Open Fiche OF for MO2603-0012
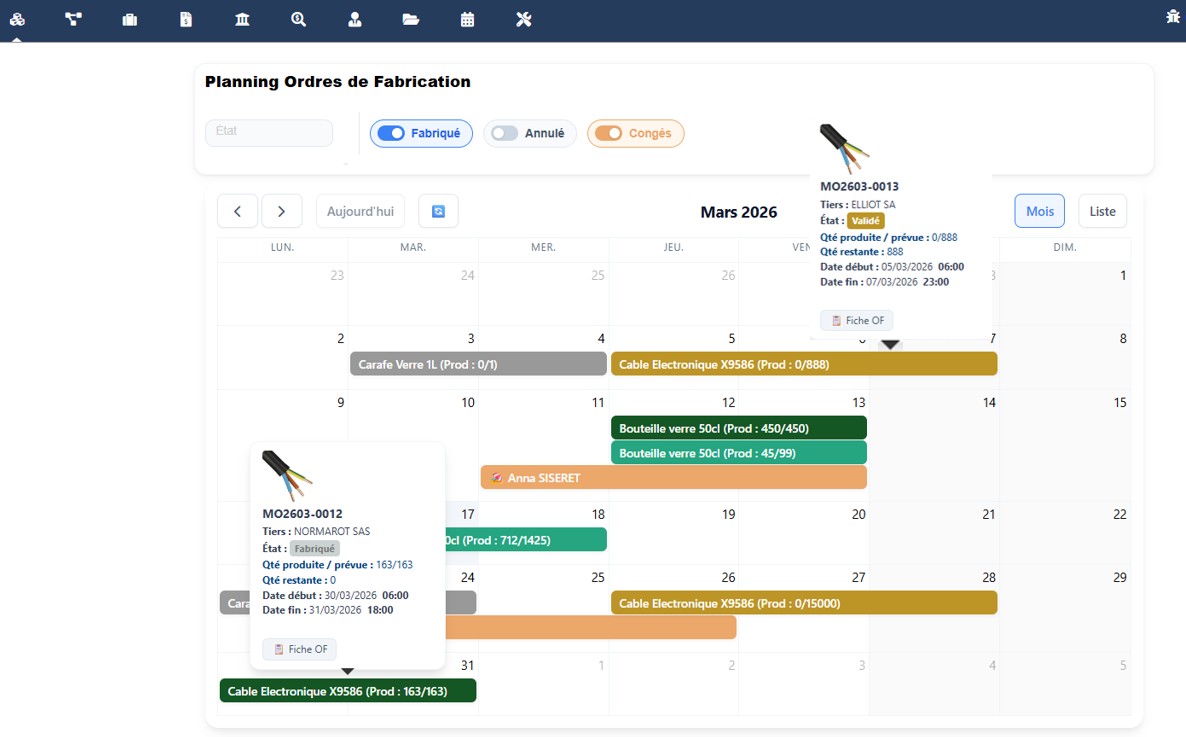The width and height of the screenshot is (1186, 737). [x=300, y=649]
